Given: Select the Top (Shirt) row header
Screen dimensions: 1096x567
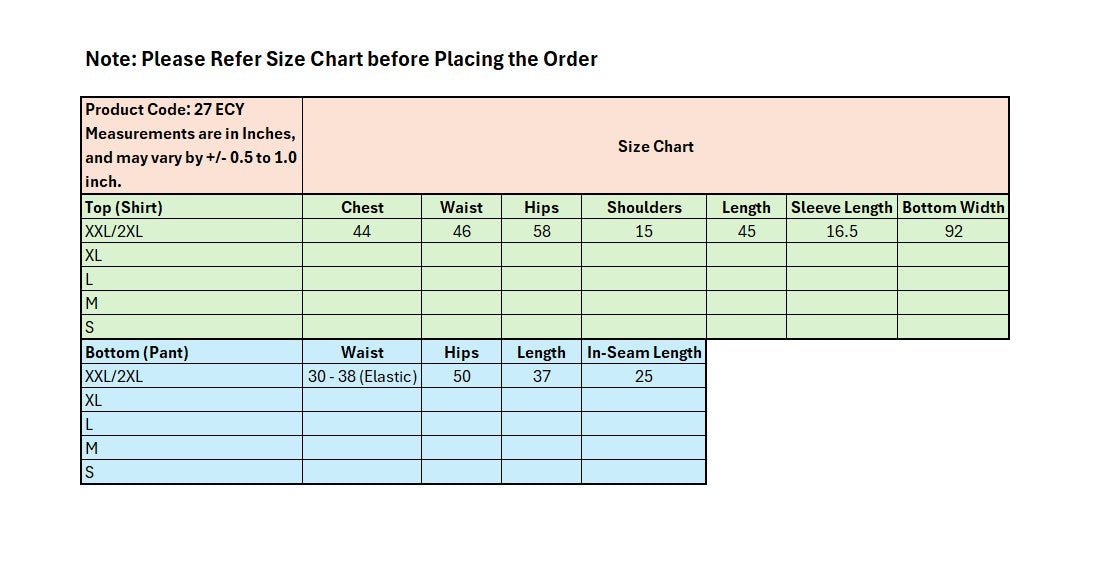Looking at the screenshot, I should tap(191, 207).
